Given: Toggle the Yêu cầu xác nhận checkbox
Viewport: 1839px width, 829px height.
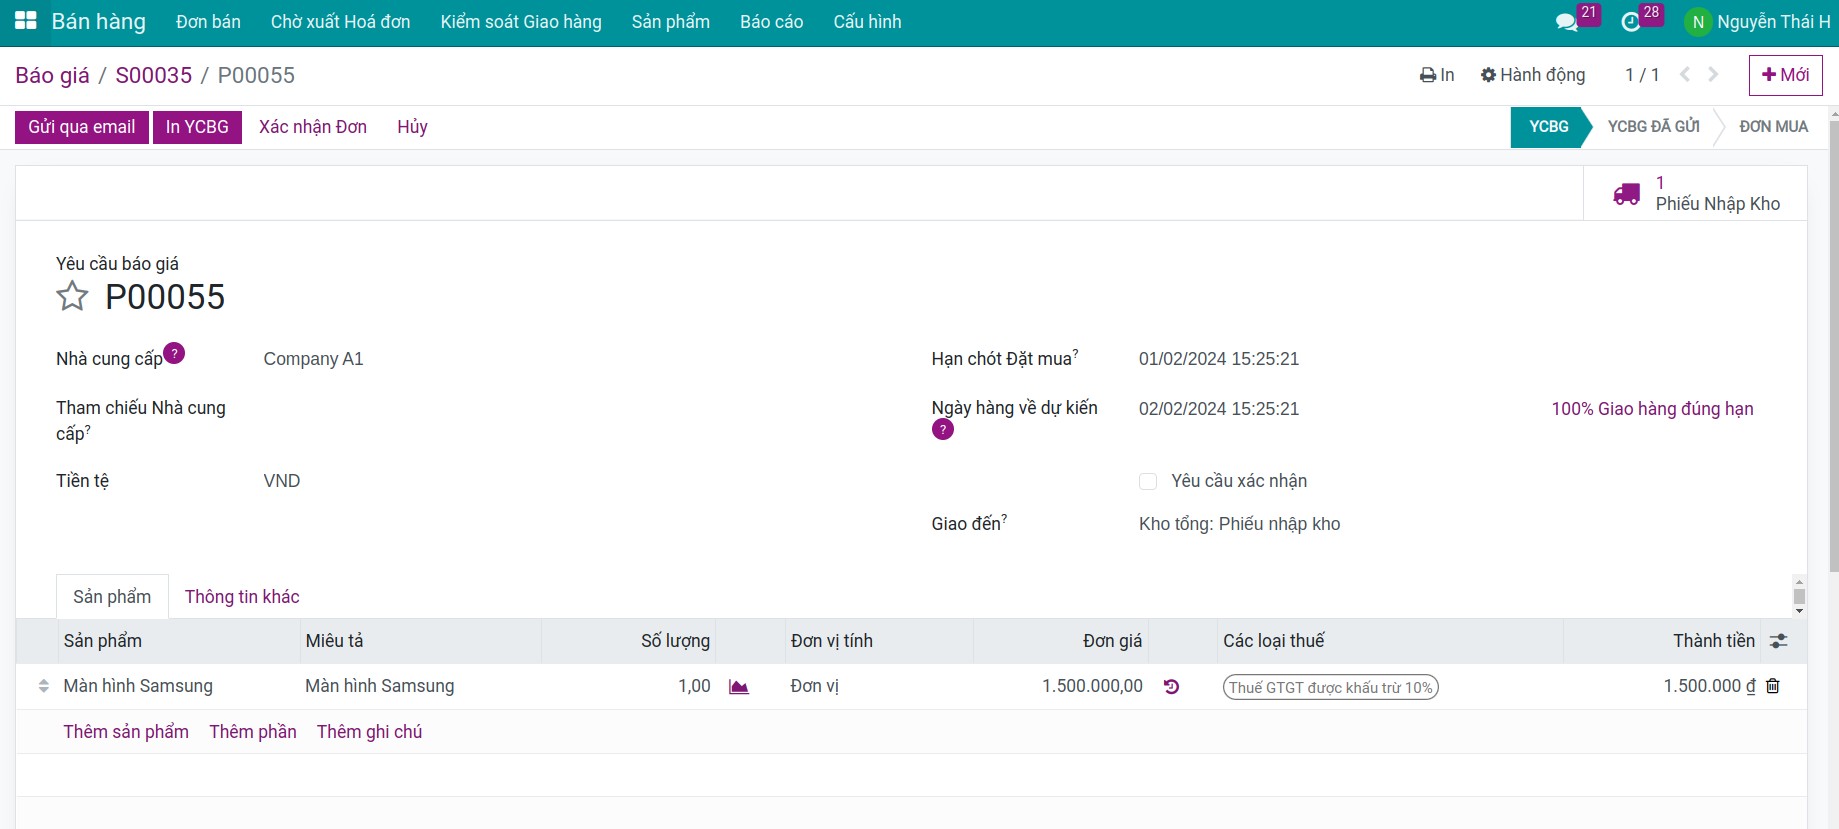Looking at the screenshot, I should pyautogui.click(x=1148, y=482).
